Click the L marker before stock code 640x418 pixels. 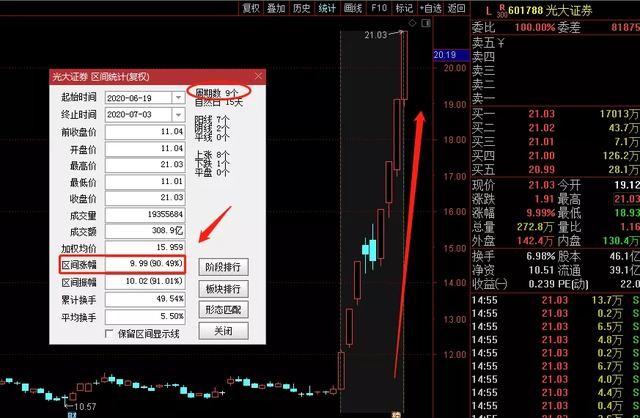pyautogui.click(x=489, y=11)
